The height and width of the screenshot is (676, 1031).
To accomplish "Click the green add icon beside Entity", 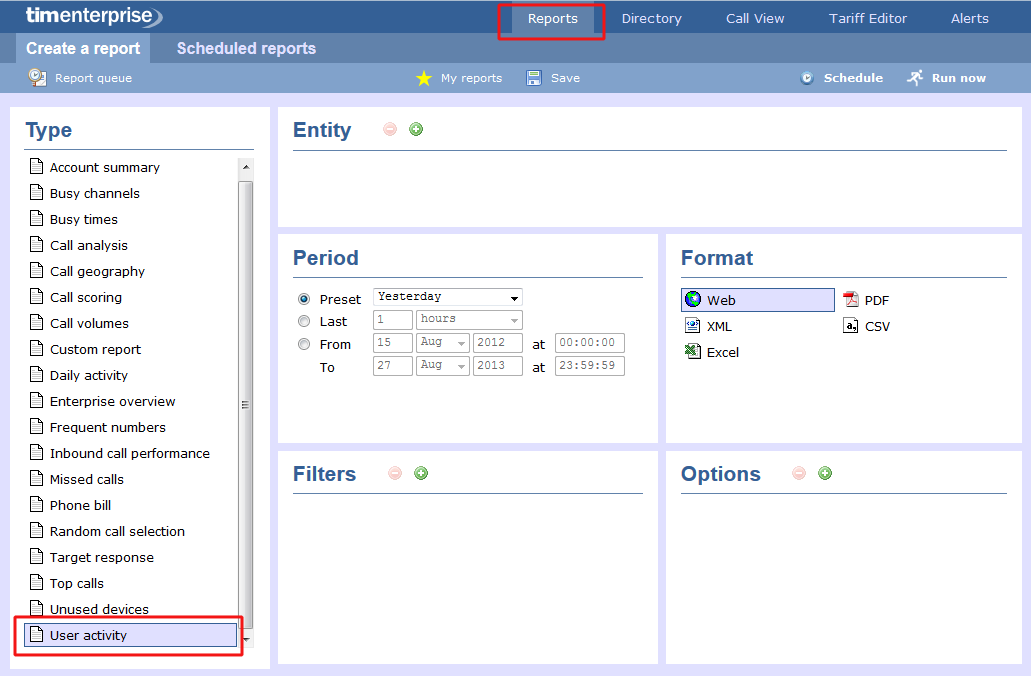I will (x=416, y=129).
